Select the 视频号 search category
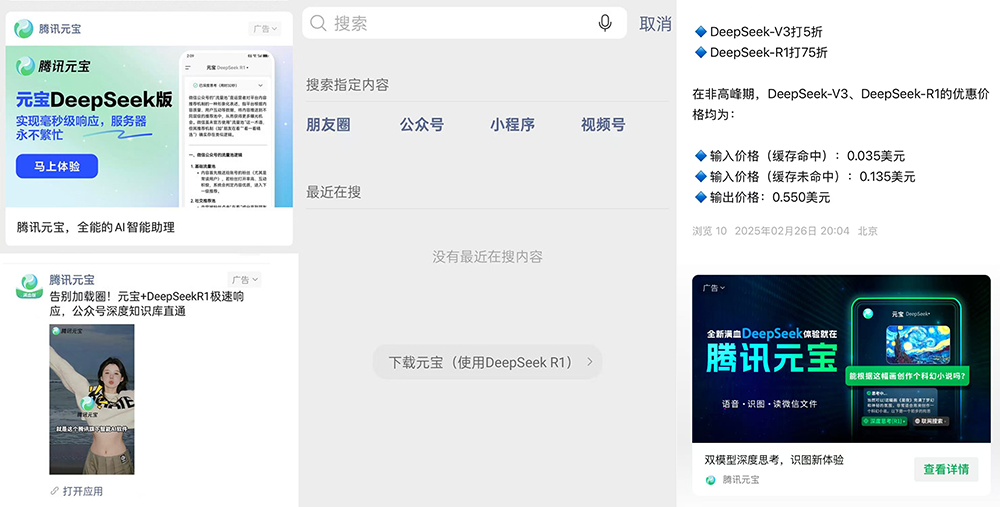The height and width of the screenshot is (507, 1000). click(603, 124)
